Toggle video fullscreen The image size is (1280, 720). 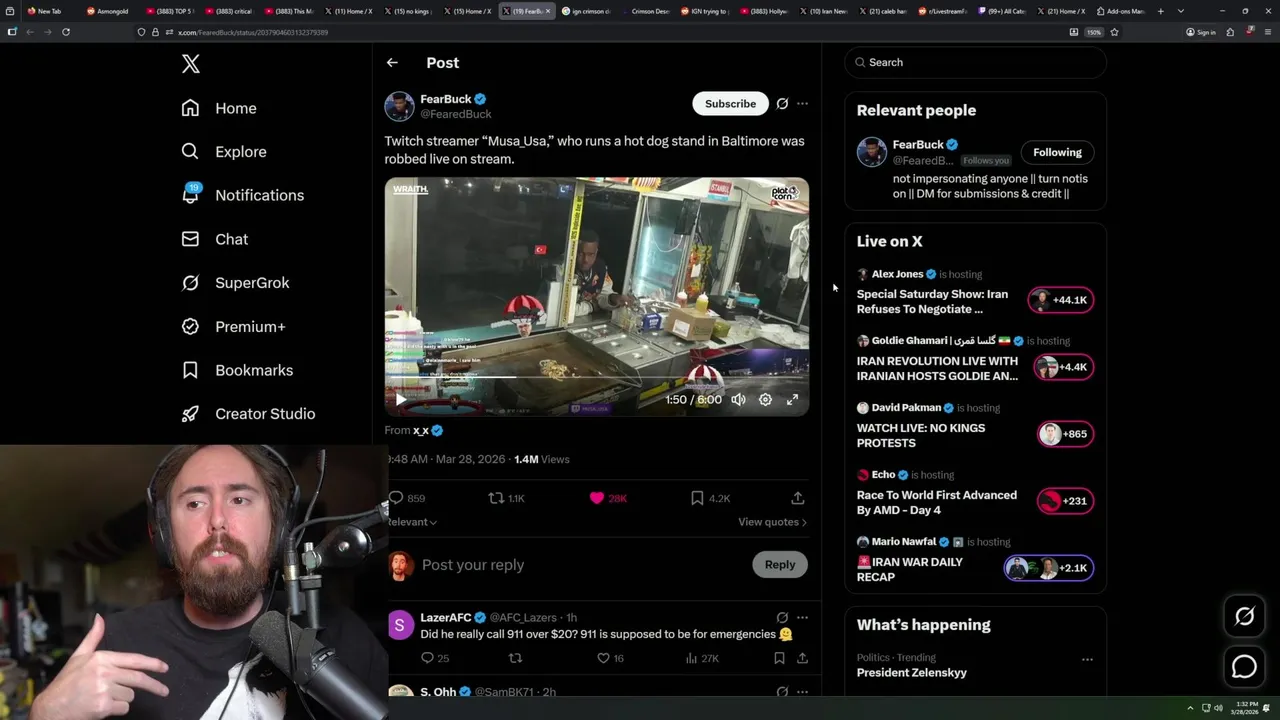click(x=792, y=400)
